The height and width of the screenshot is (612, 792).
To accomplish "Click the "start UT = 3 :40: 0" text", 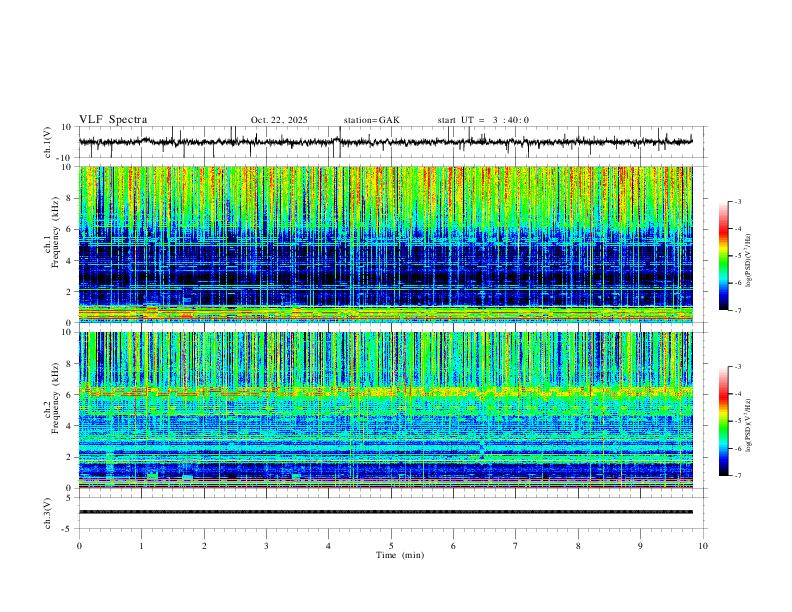I will click(483, 120).
